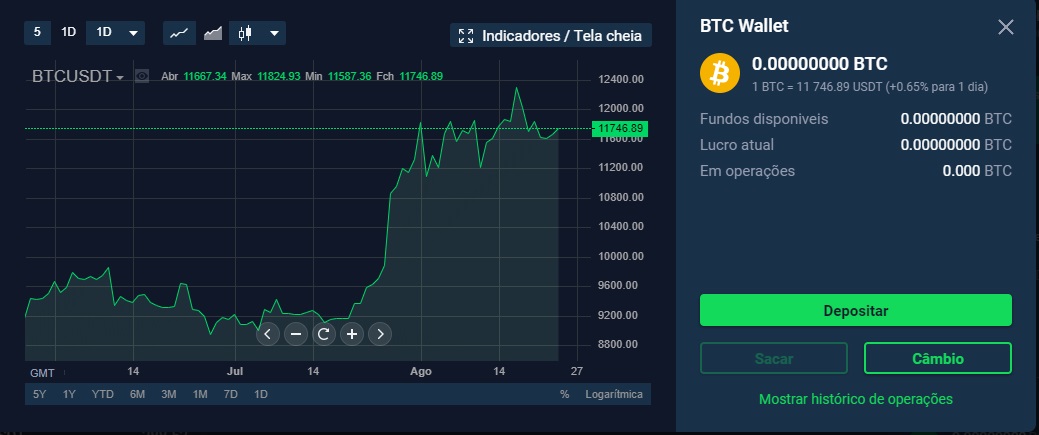
Task: Zoom in the chart with plus button
Action: click(351, 334)
